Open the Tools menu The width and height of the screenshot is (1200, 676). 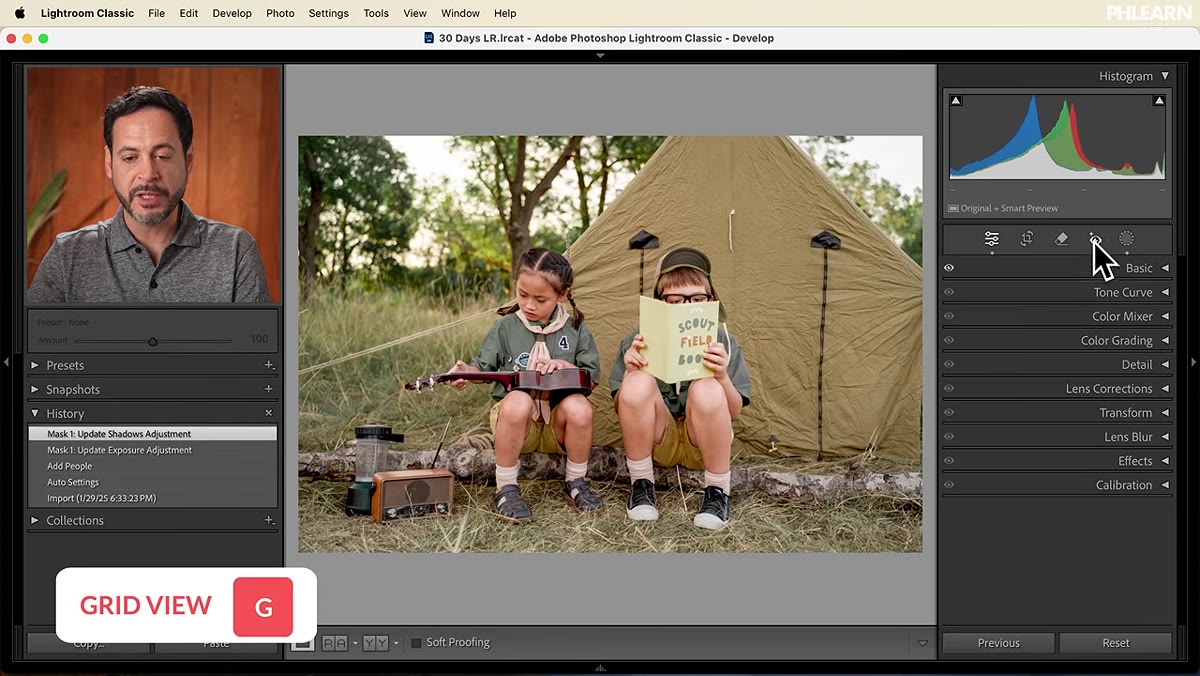tap(376, 13)
